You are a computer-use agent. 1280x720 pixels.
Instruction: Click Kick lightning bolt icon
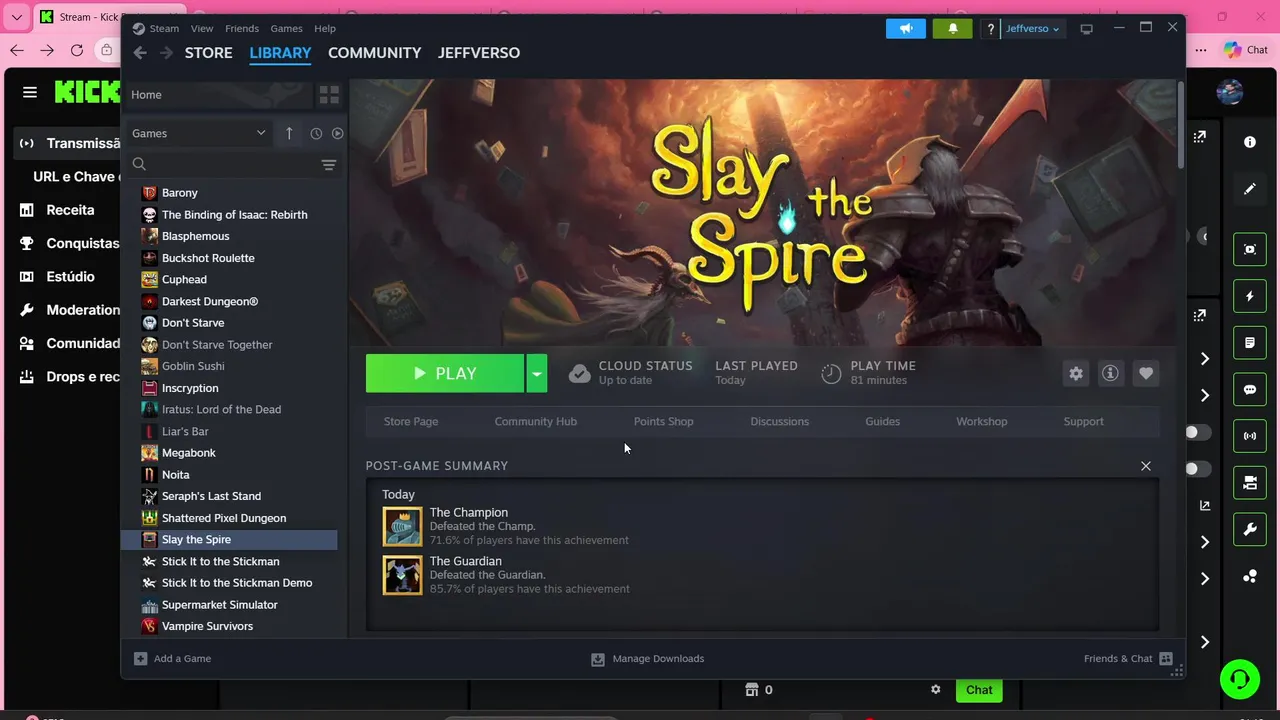(1250, 296)
